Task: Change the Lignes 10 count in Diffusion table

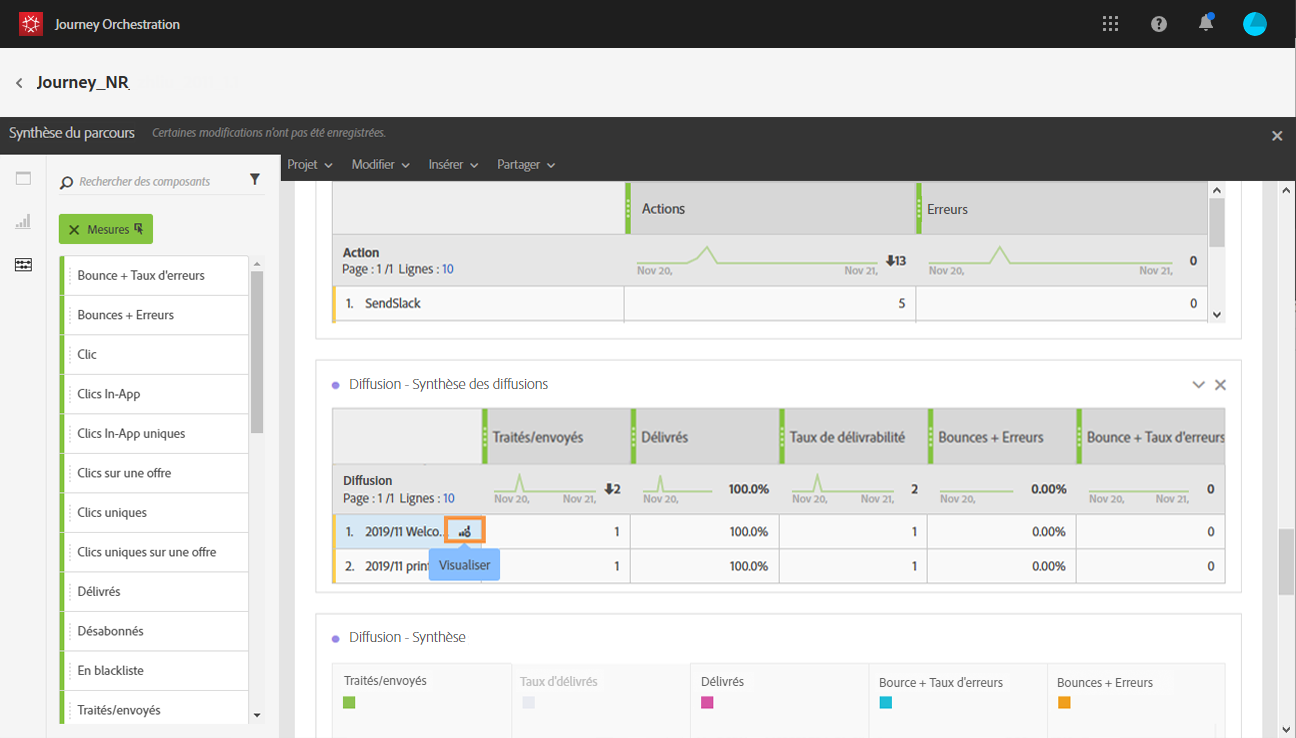Action: 448,498
